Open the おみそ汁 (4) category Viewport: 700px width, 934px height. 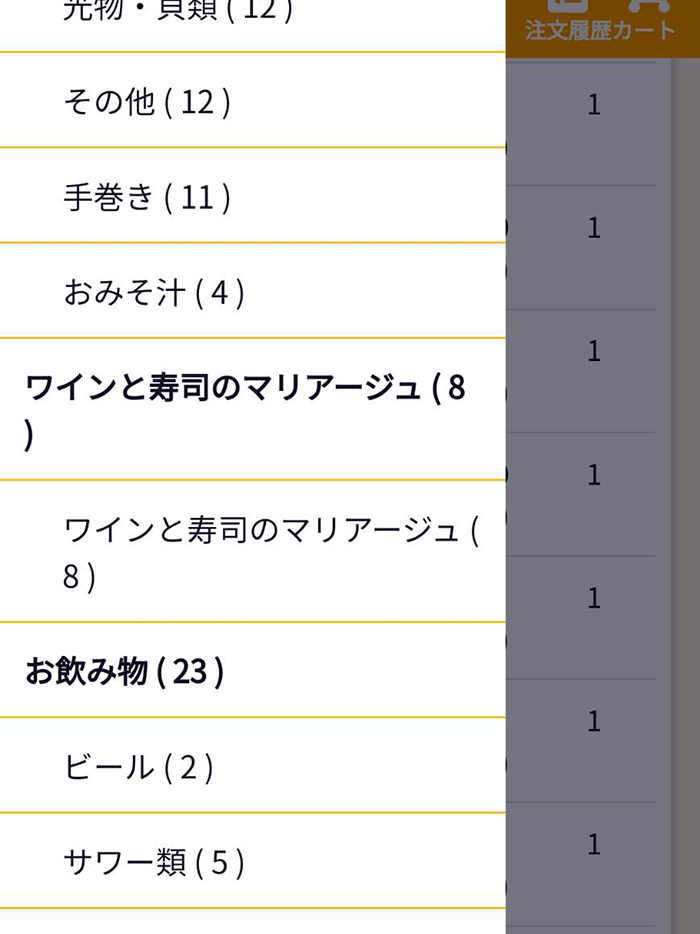pos(153,292)
